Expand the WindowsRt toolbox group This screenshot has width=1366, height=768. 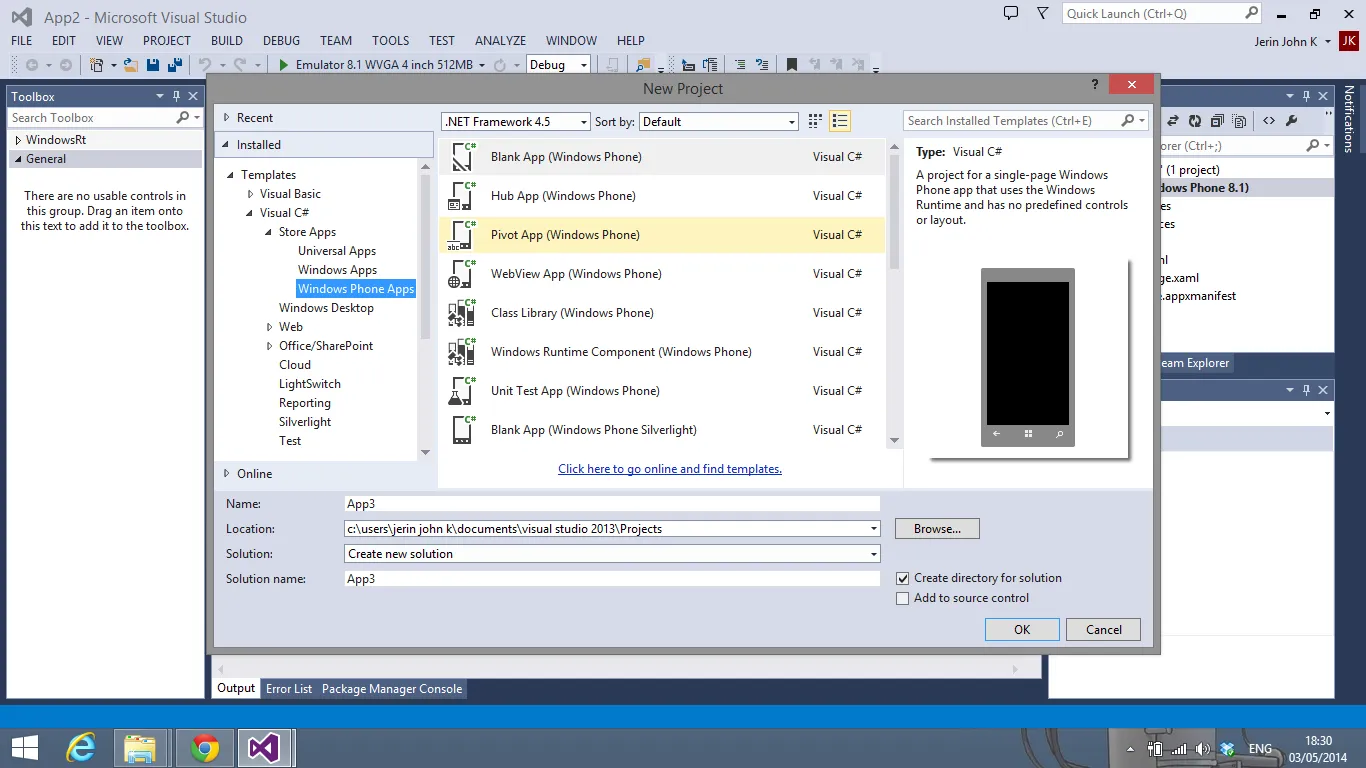click(18, 140)
